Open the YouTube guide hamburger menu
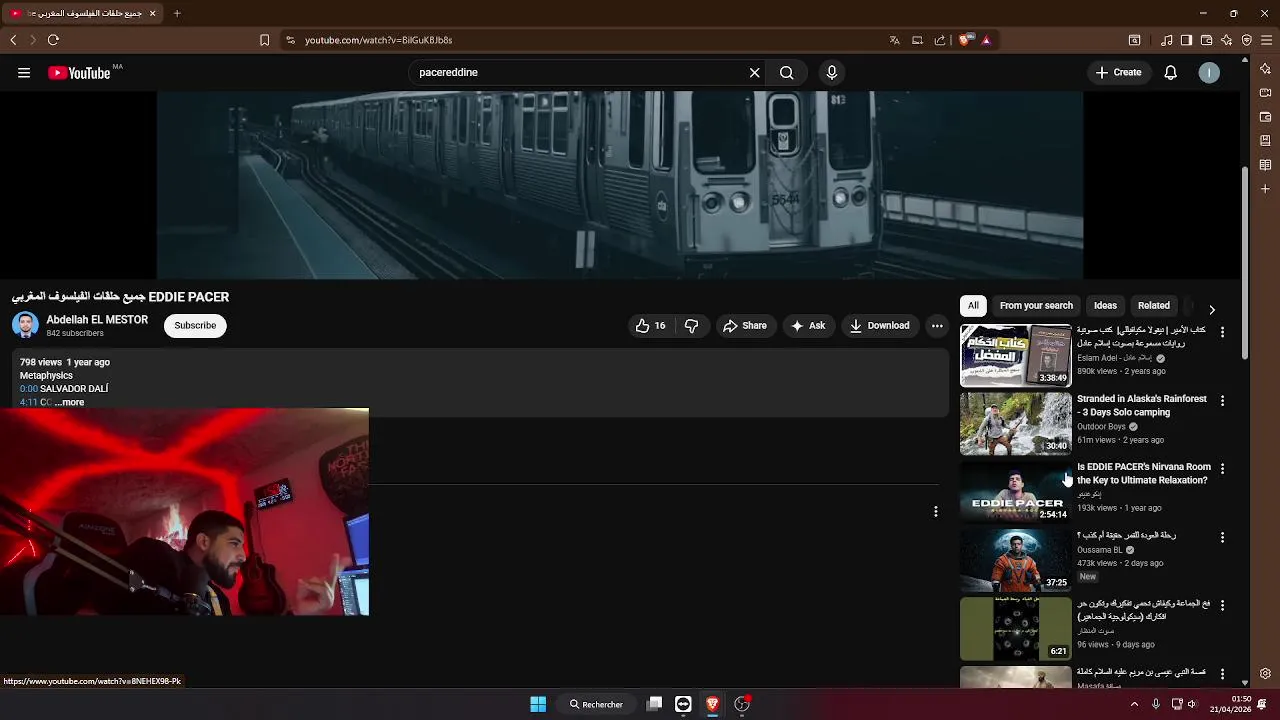 [x=24, y=72]
